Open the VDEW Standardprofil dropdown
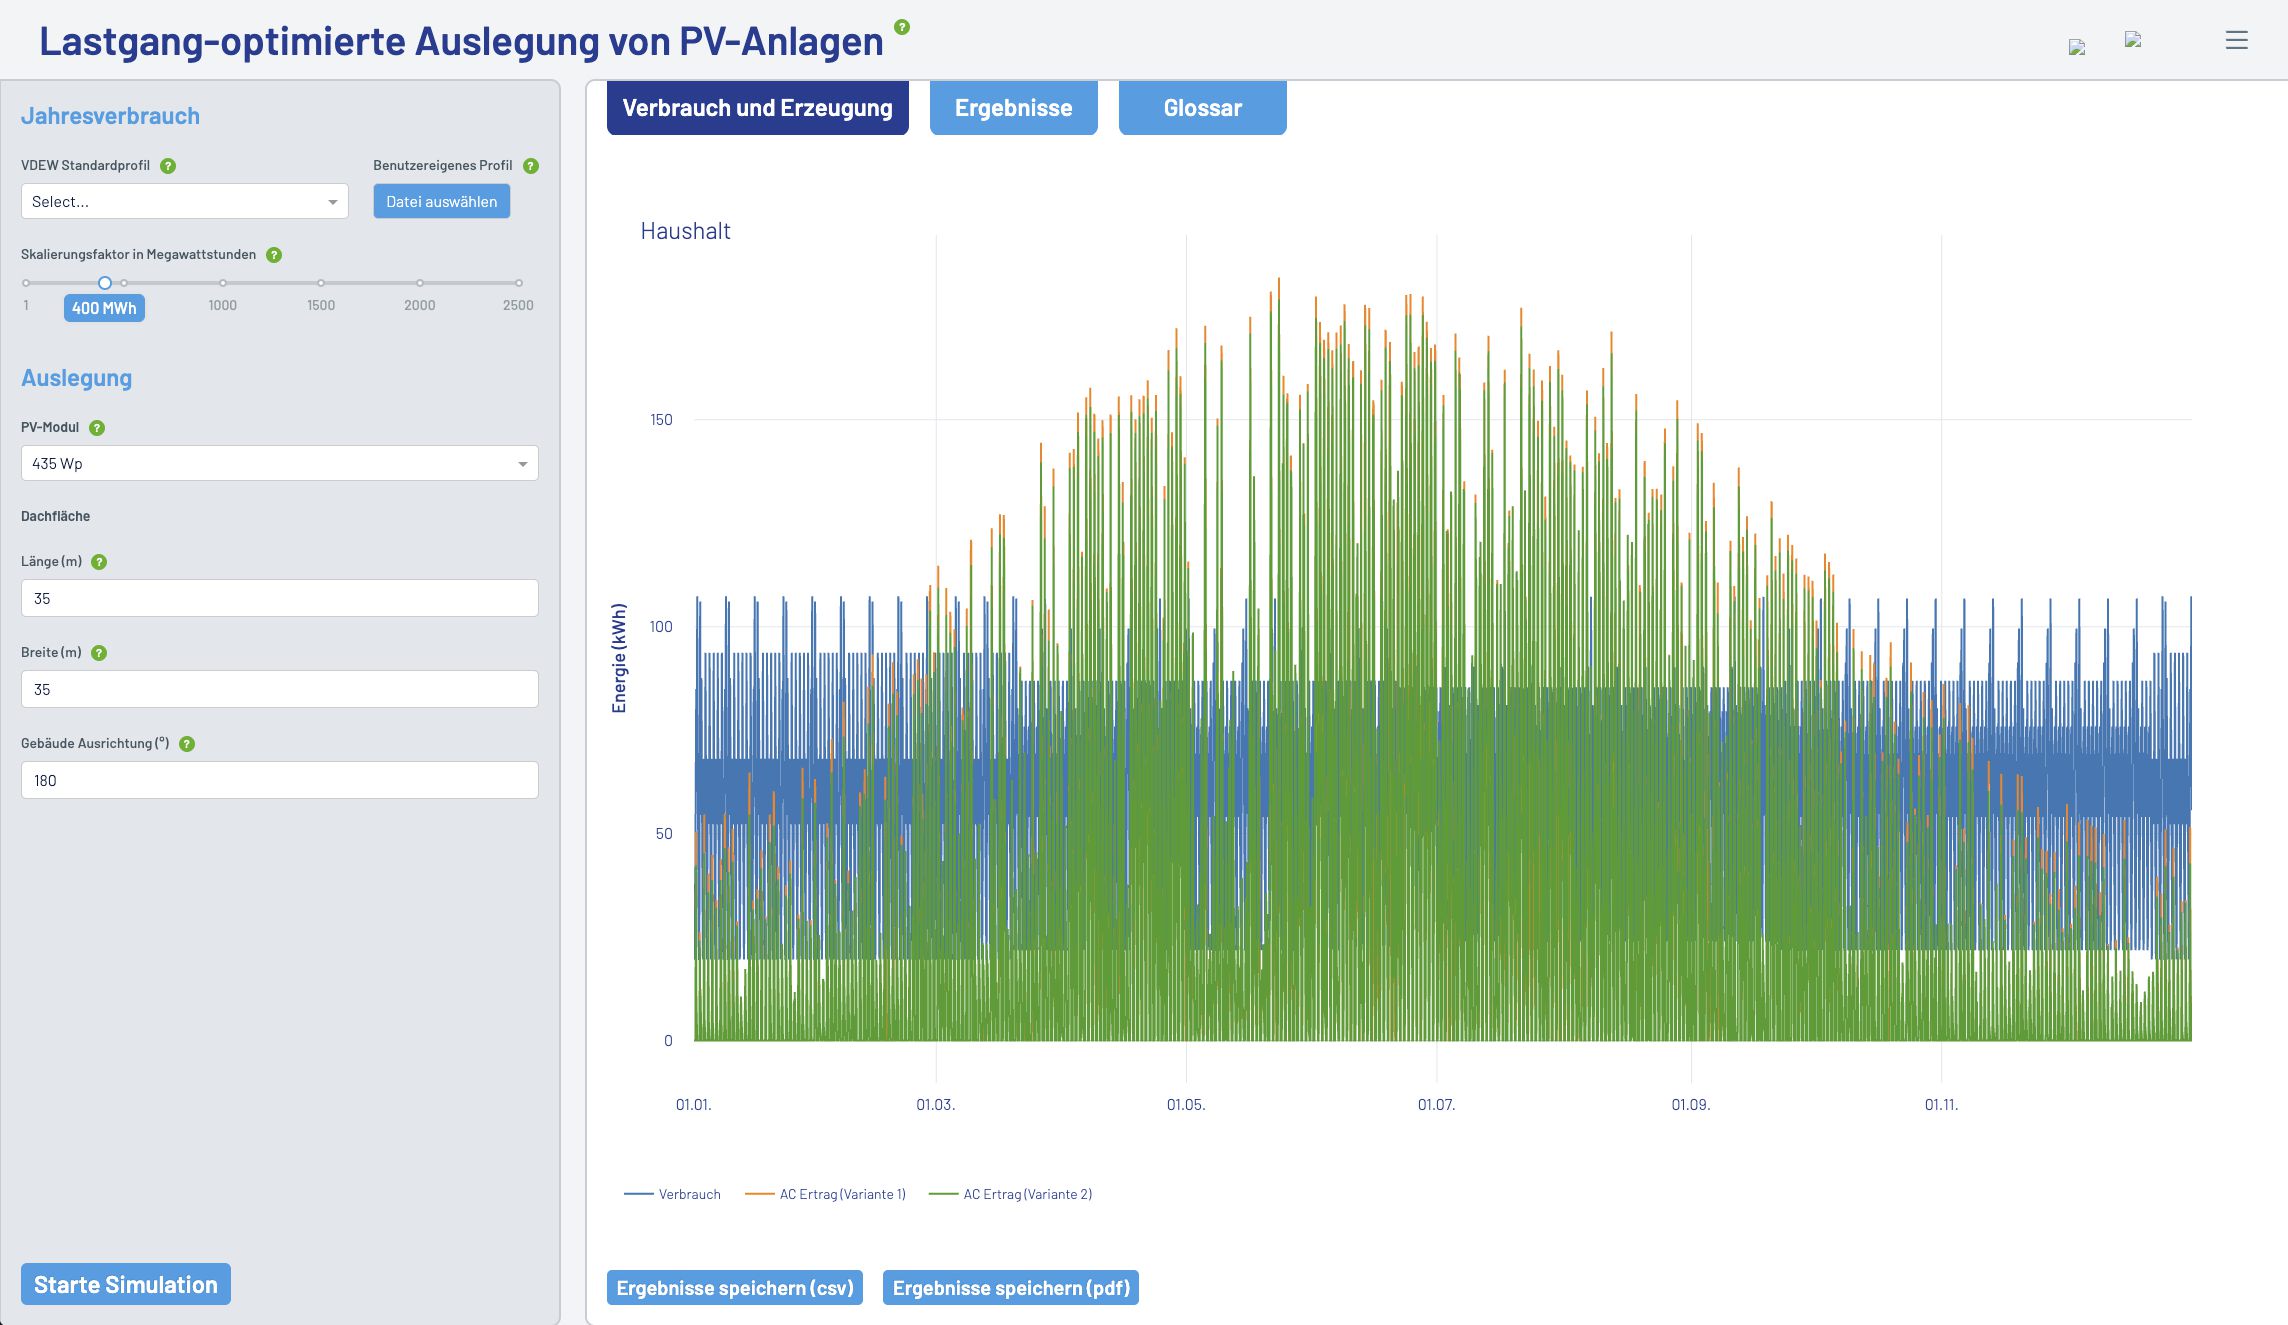 (185, 201)
